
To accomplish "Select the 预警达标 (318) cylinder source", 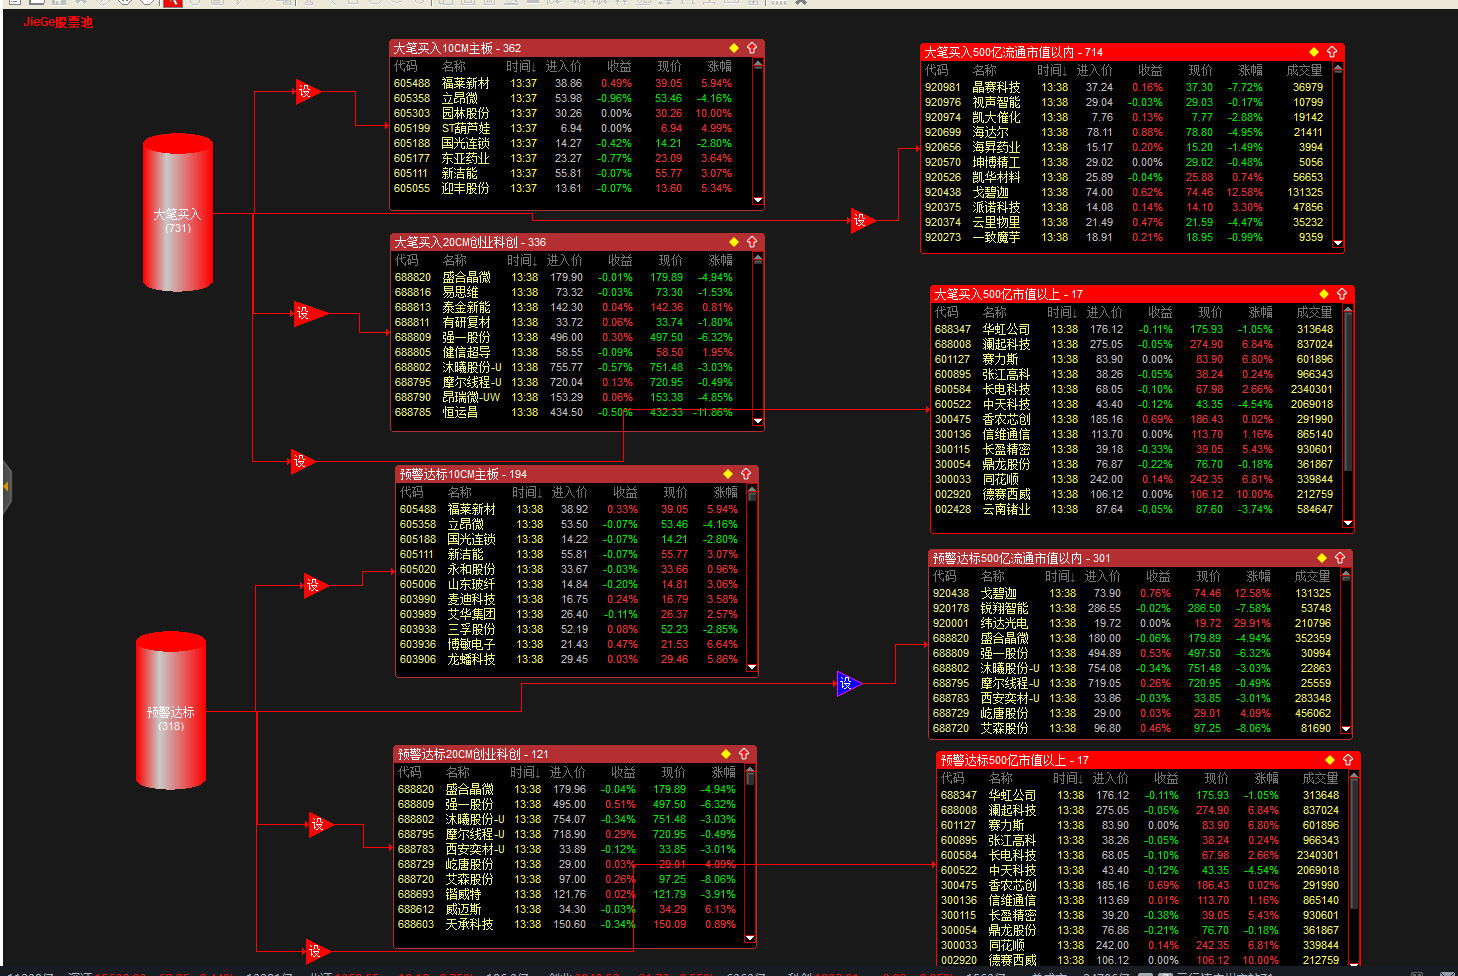I will pos(171,711).
